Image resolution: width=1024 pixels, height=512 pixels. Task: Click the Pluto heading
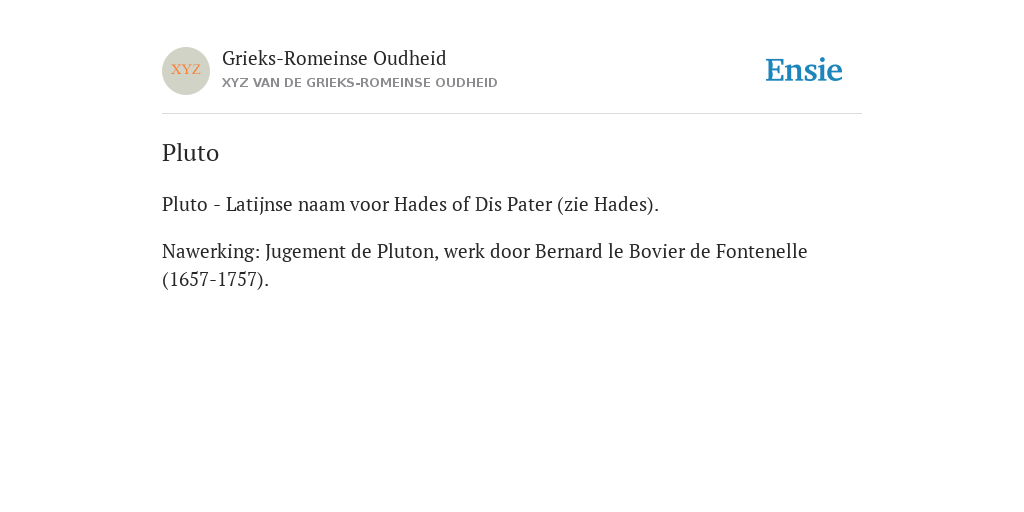[191, 153]
